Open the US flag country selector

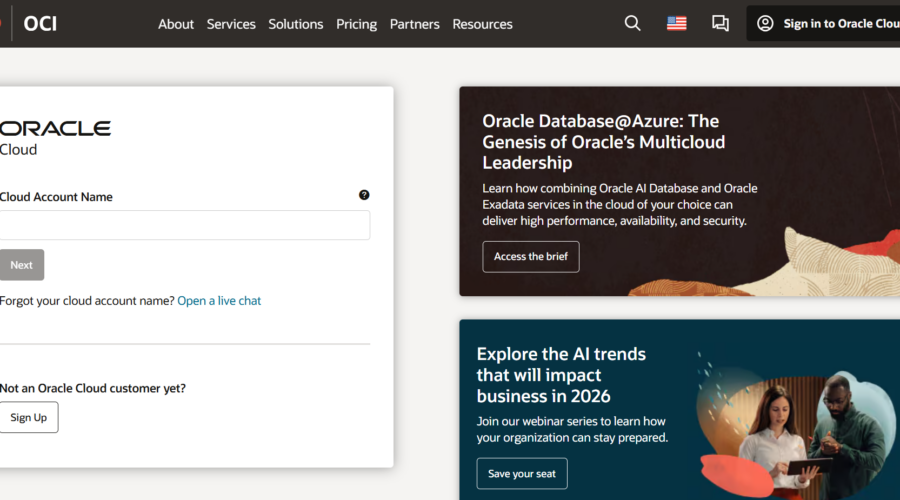676,24
